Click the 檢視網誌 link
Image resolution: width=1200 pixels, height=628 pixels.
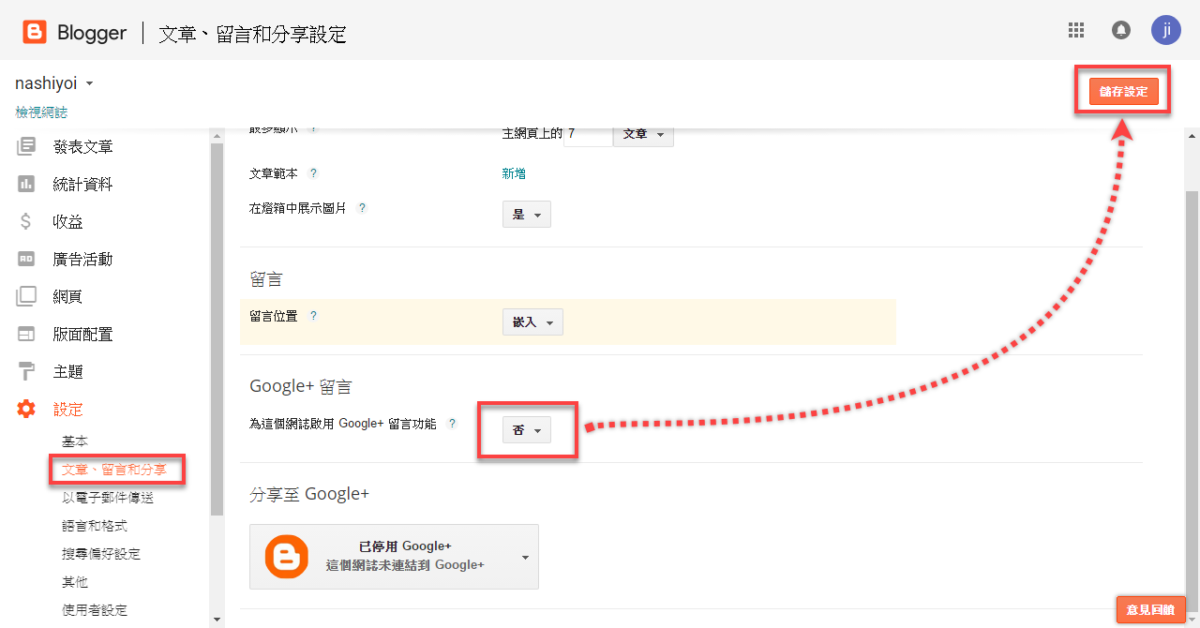click(41, 113)
